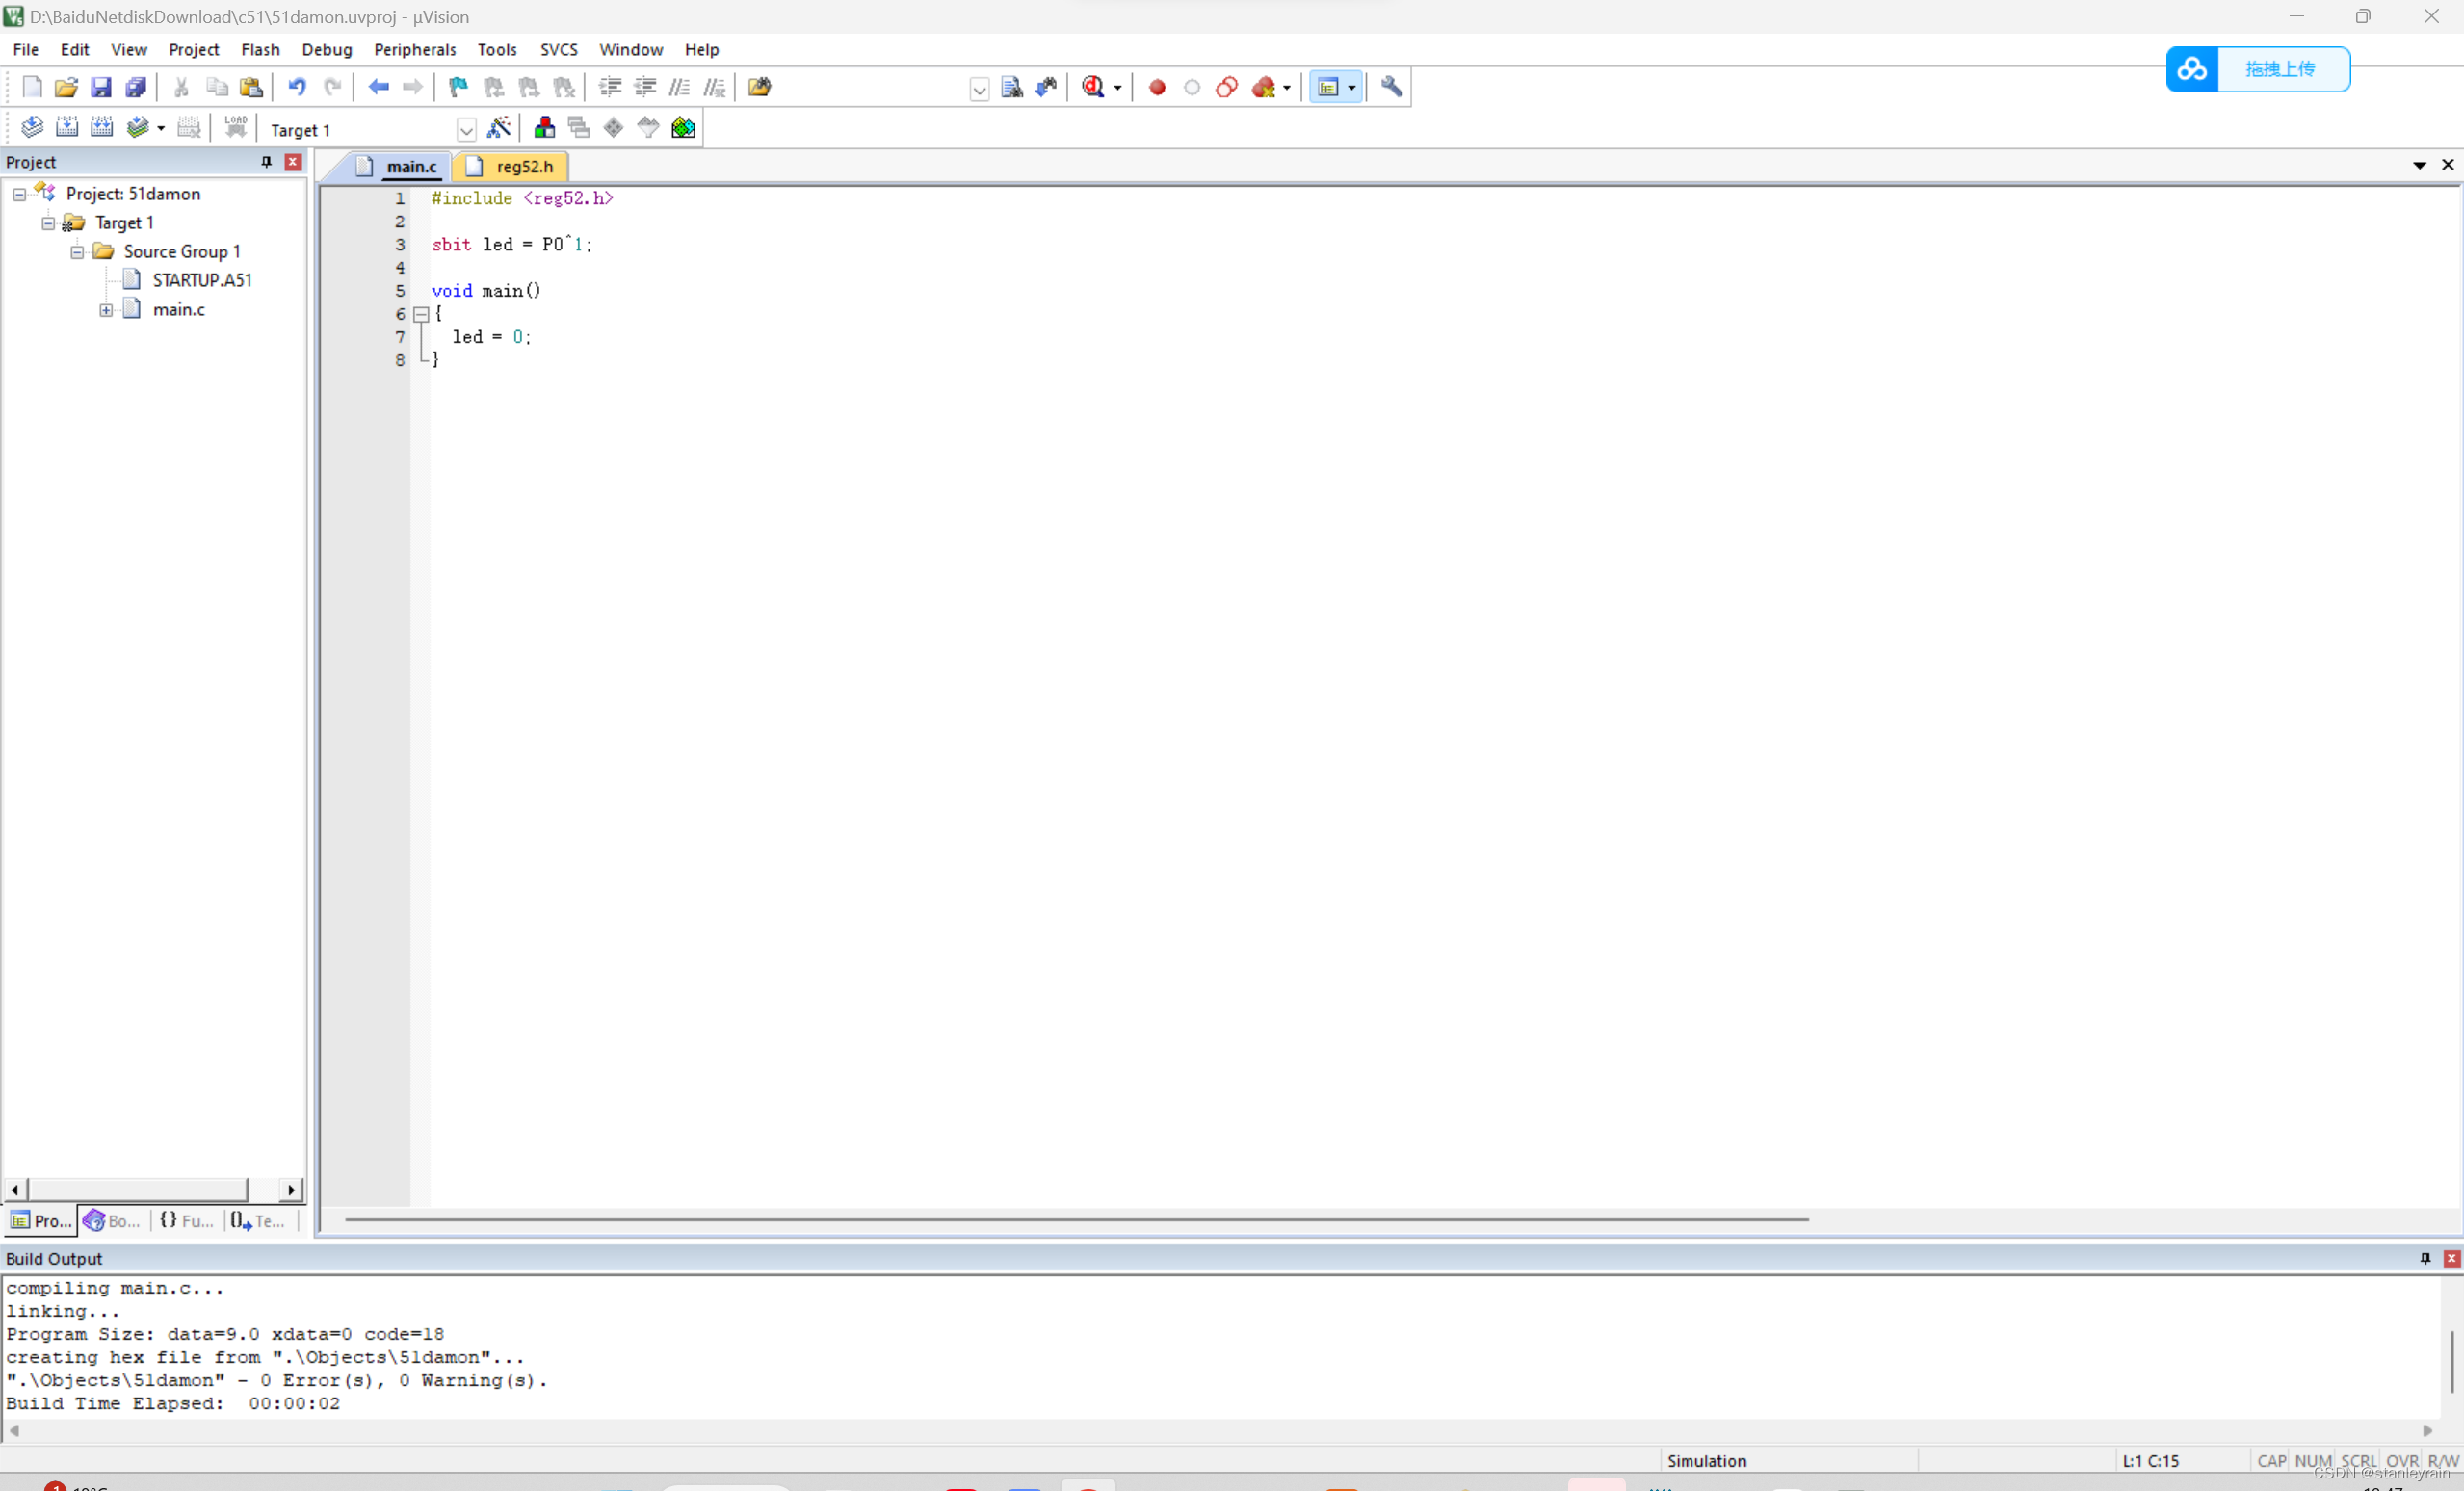Click Project panel horizontal scrollbar right arrow
This screenshot has width=2464, height=1491.
291,1189
